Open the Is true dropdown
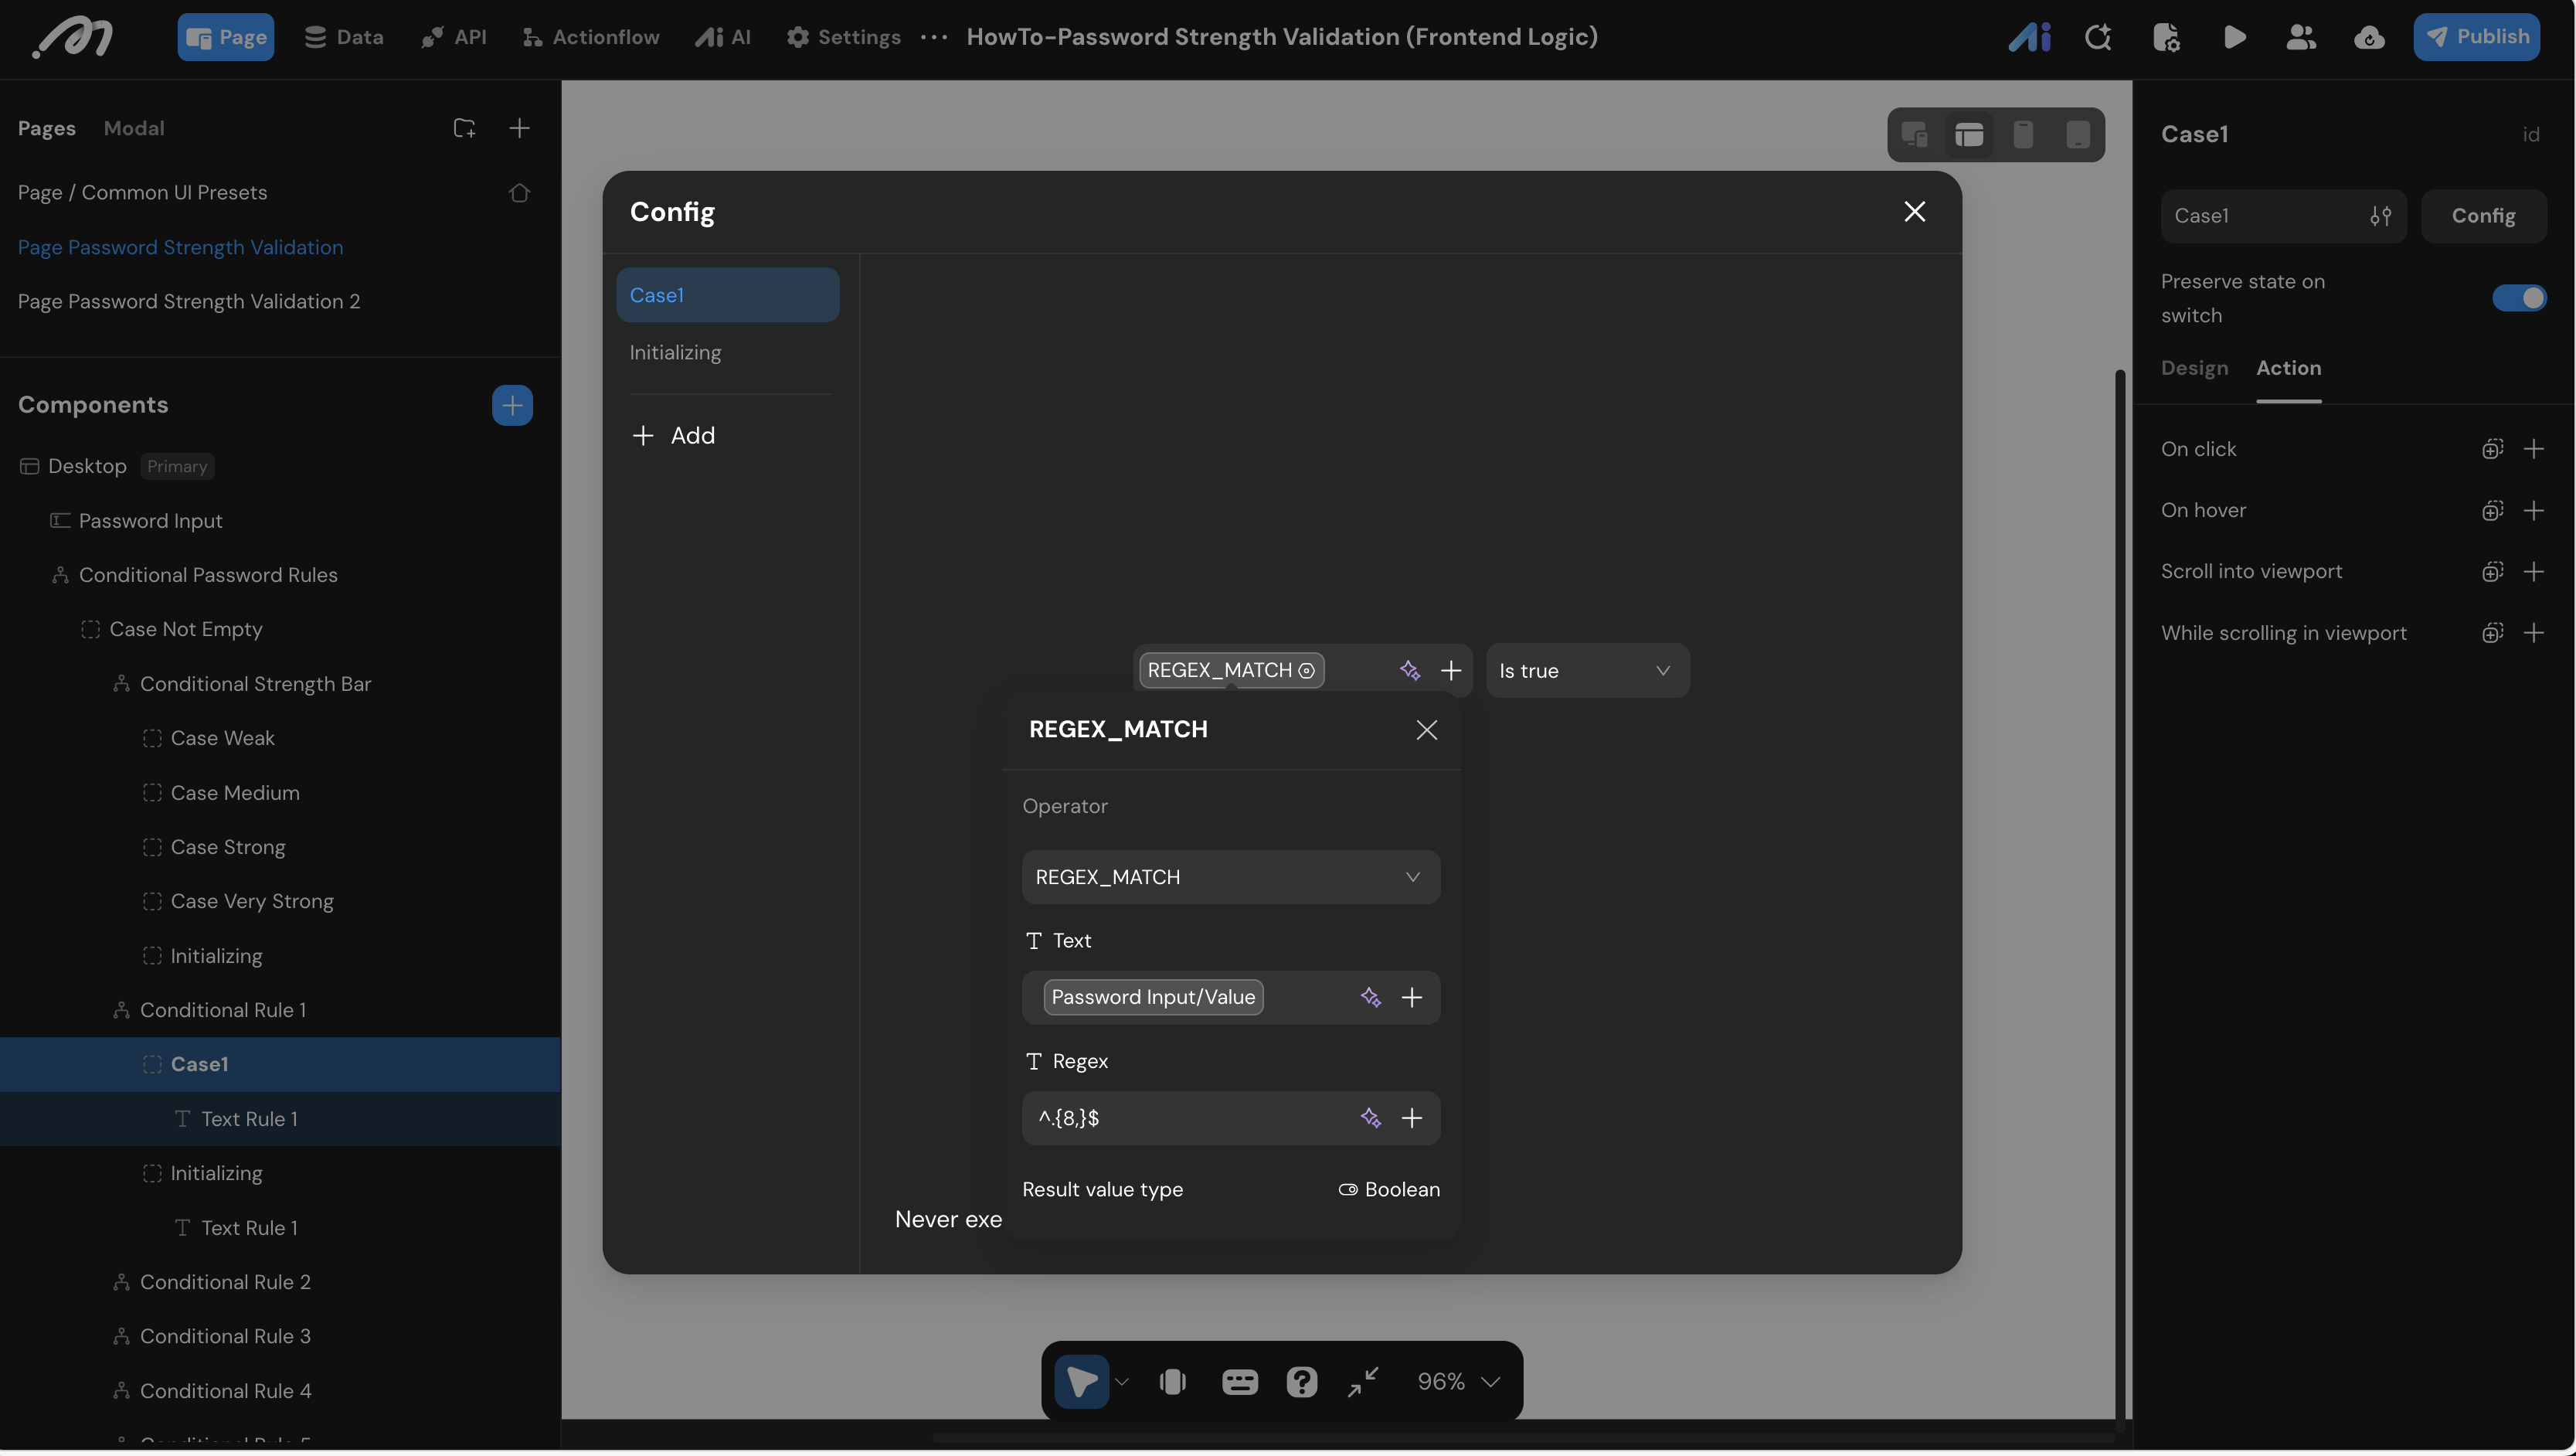Image resolution: width=2576 pixels, height=1456 pixels. (x=1586, y=670)
